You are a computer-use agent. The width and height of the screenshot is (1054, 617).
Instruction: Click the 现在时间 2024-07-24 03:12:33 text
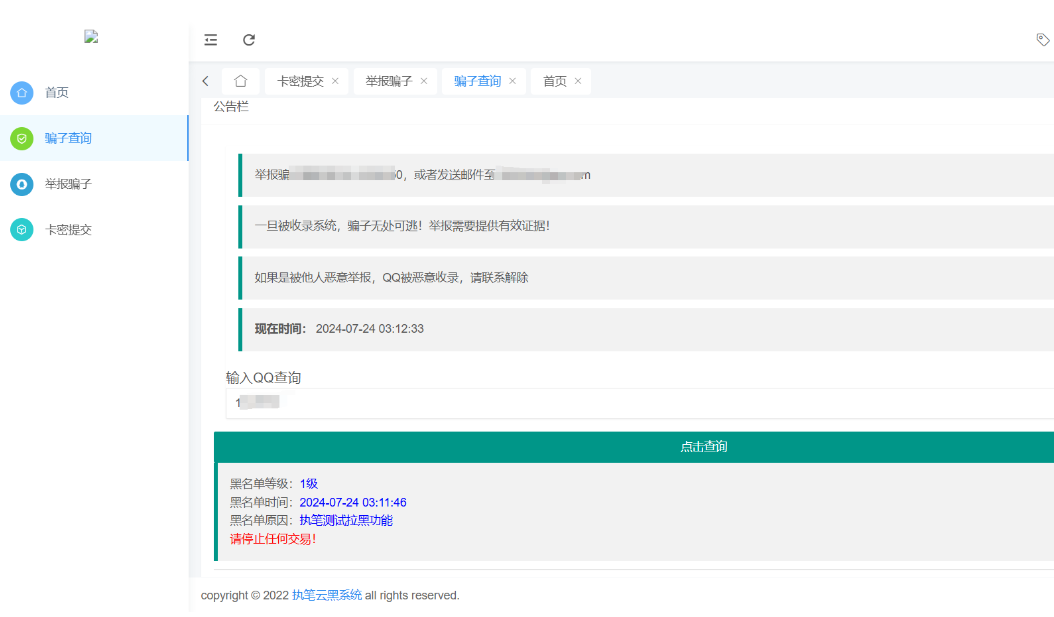(339, 329)
